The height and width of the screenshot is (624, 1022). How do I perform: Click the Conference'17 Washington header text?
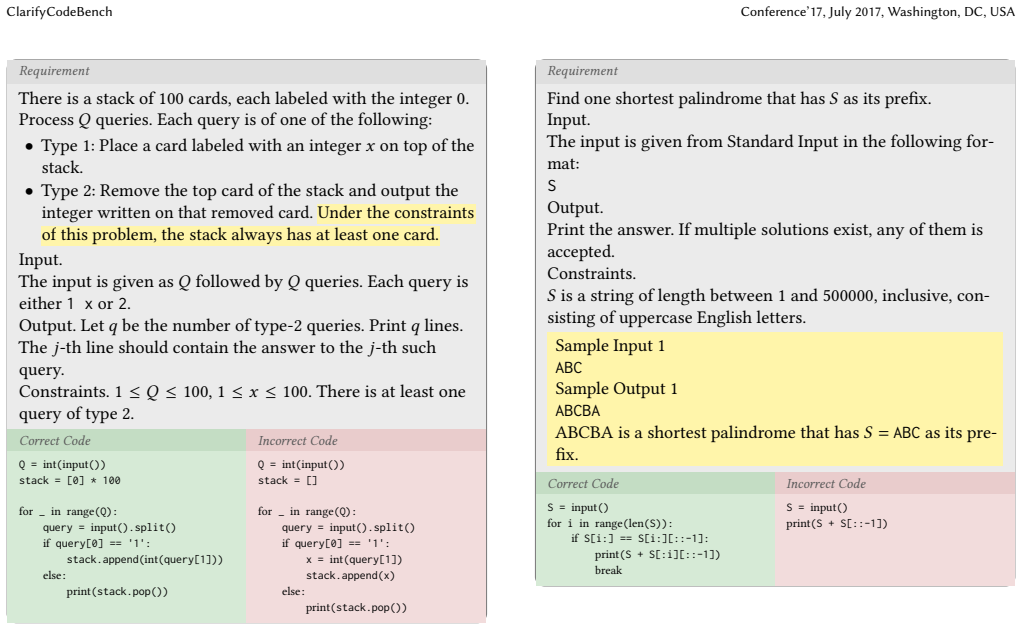pos(877,12)
